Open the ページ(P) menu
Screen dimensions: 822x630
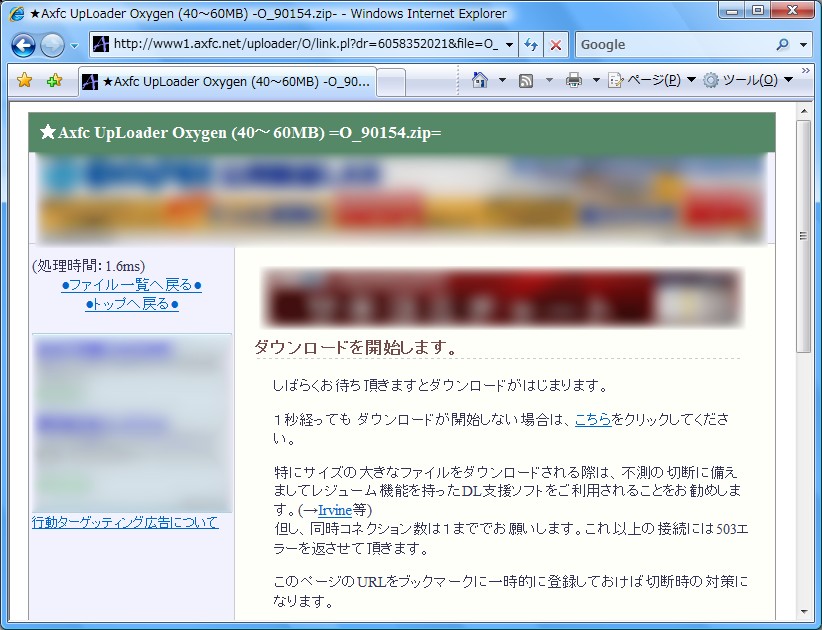pos(651,80)
